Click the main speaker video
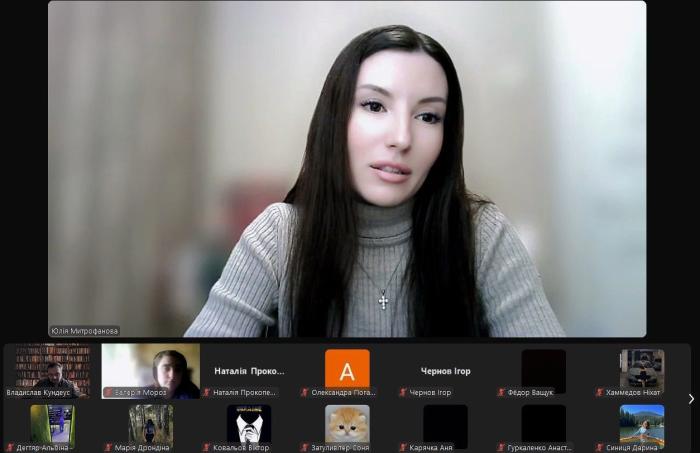The image size is (700, 453). tap(347, 170)
